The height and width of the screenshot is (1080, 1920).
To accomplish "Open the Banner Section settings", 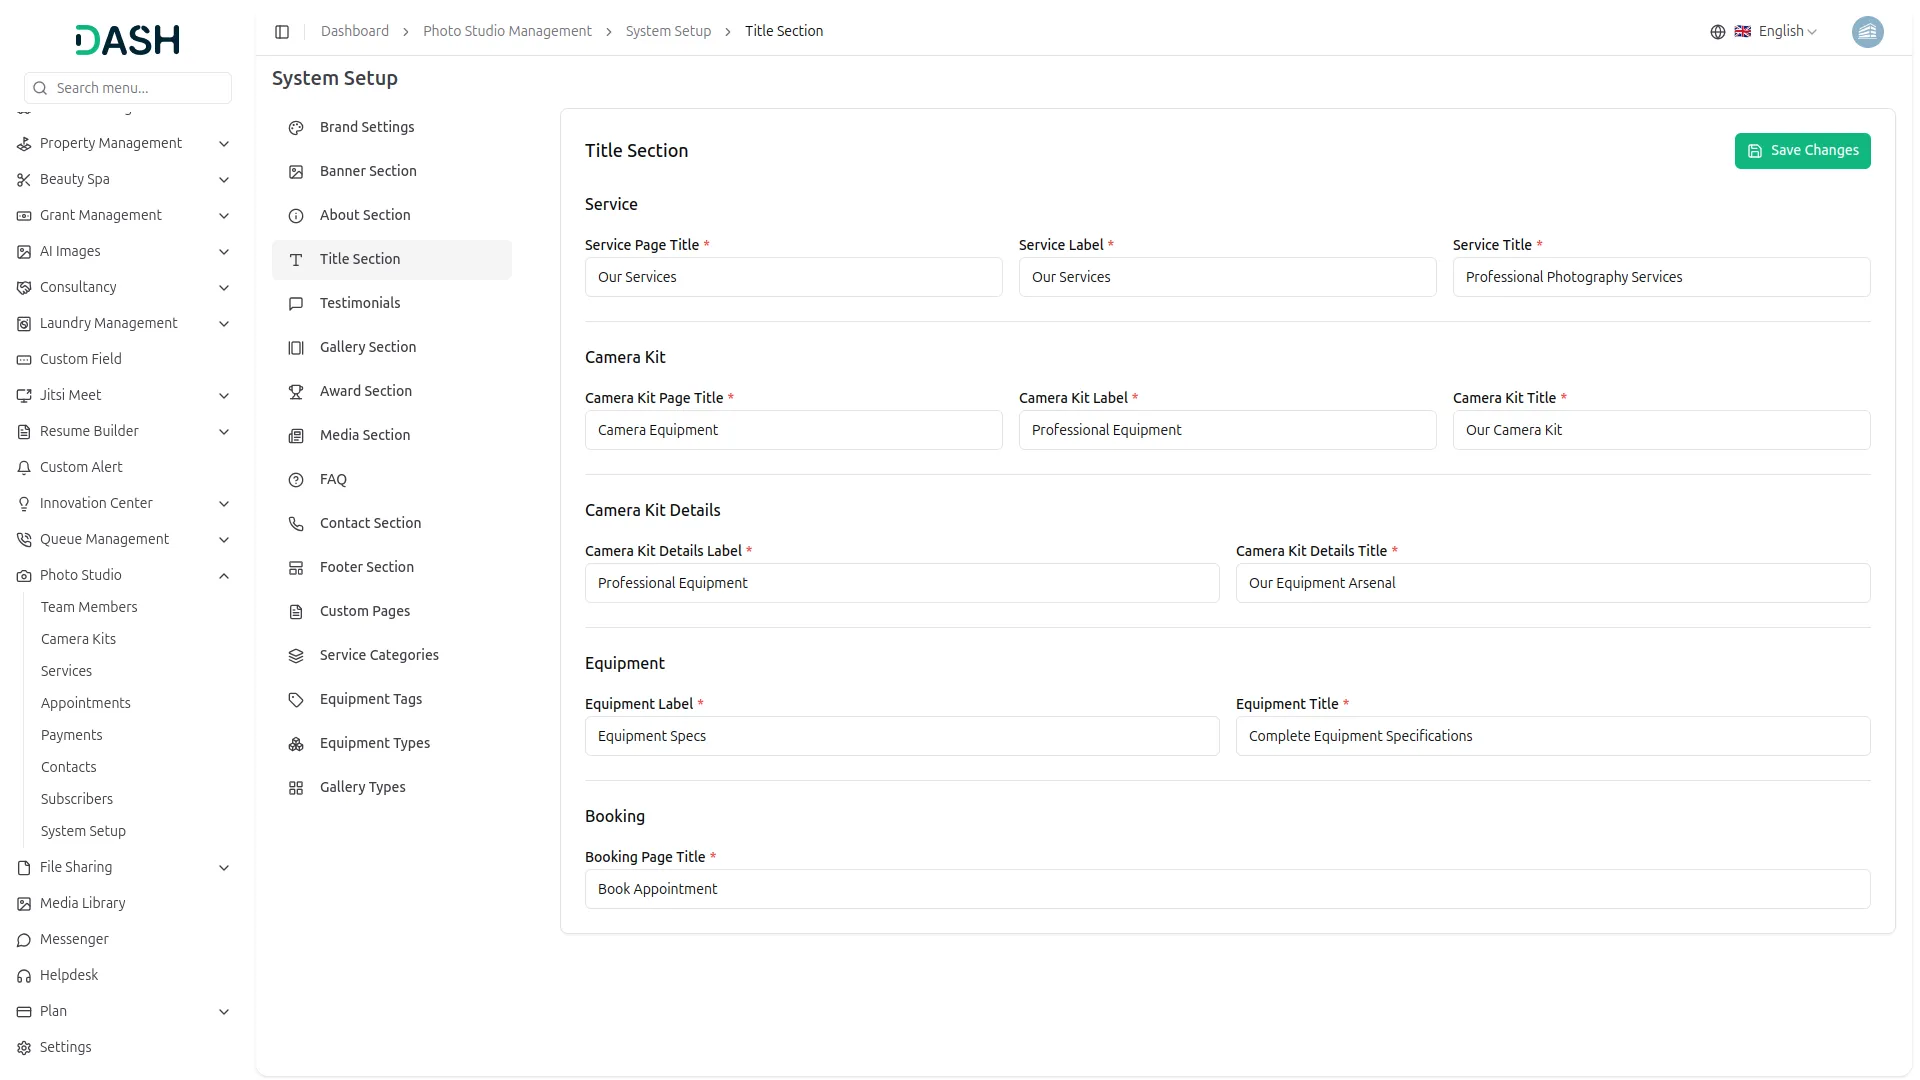I will (x=368, y=171).
